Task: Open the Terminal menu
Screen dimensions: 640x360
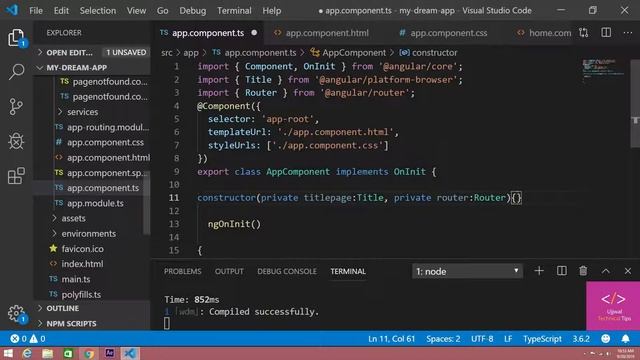Action: (x=234, y=10)
